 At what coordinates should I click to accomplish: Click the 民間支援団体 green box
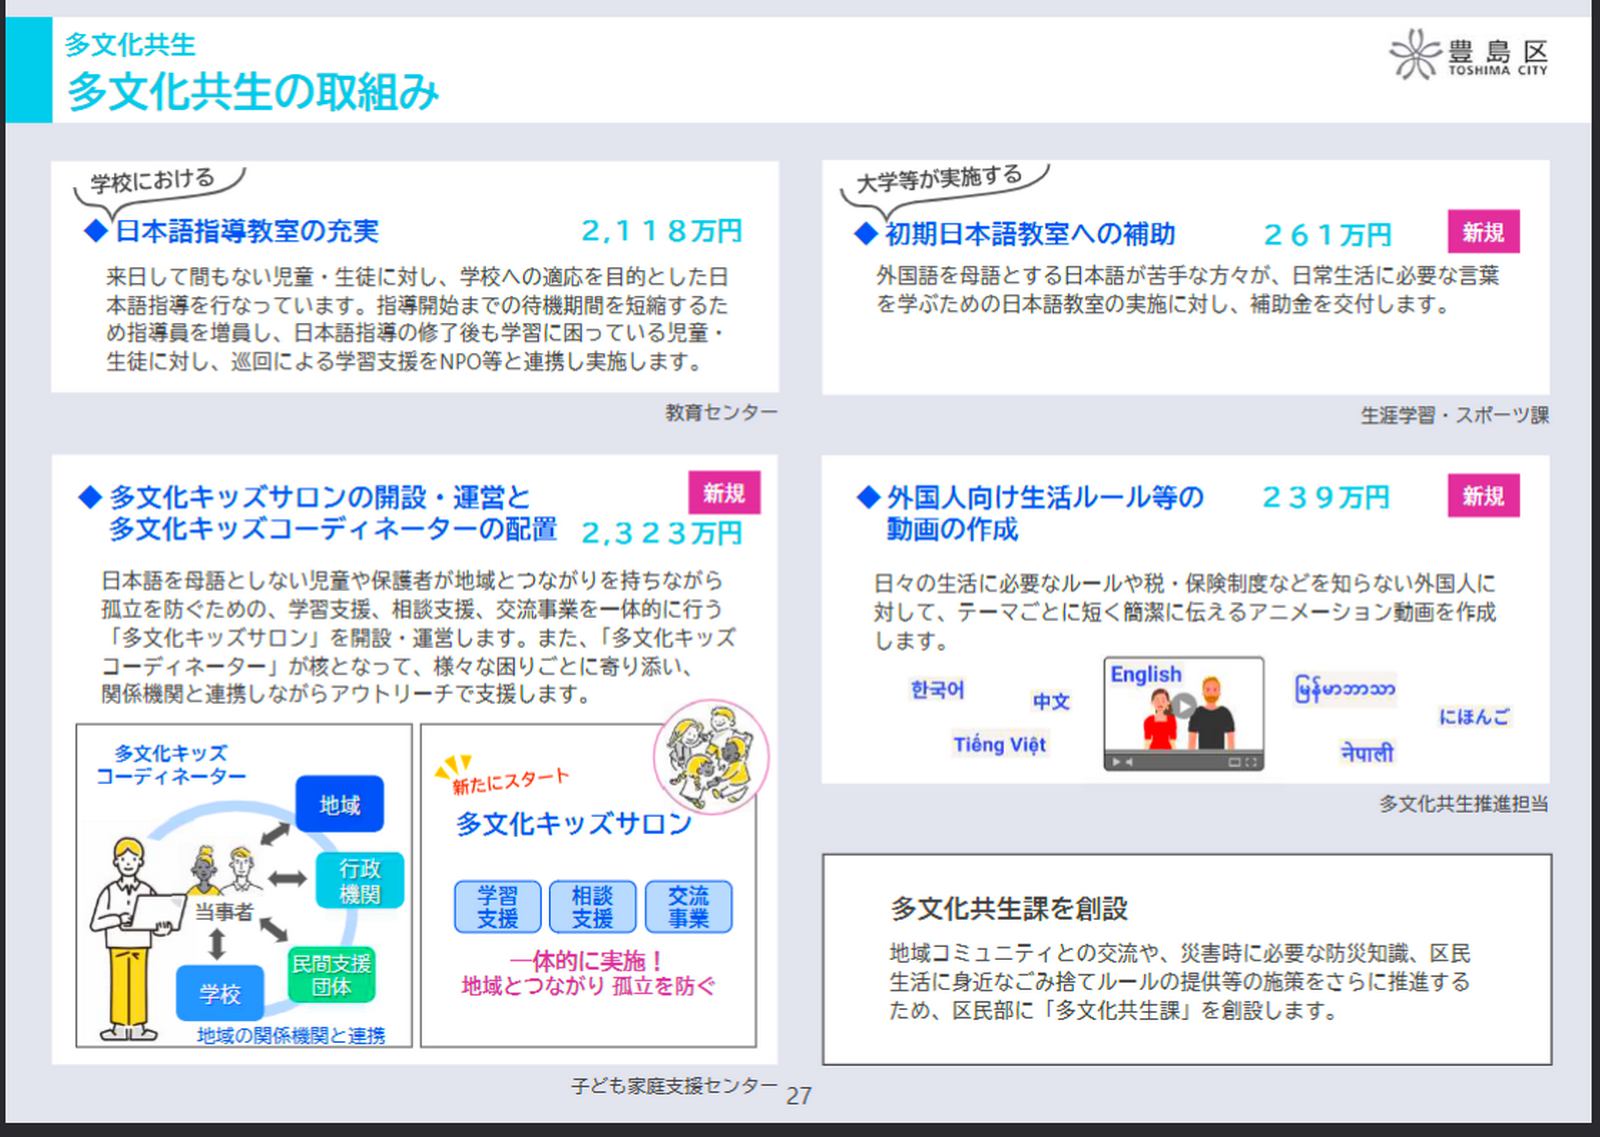click(x=331, y=975)
